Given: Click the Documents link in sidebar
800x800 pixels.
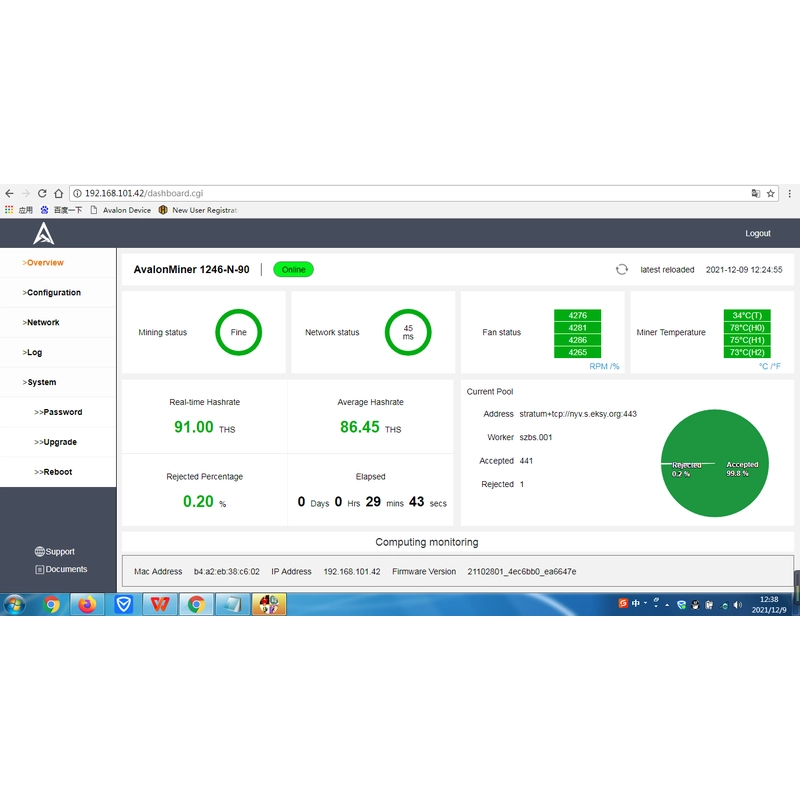Looking at the screenshot, I should pos(61,569).
